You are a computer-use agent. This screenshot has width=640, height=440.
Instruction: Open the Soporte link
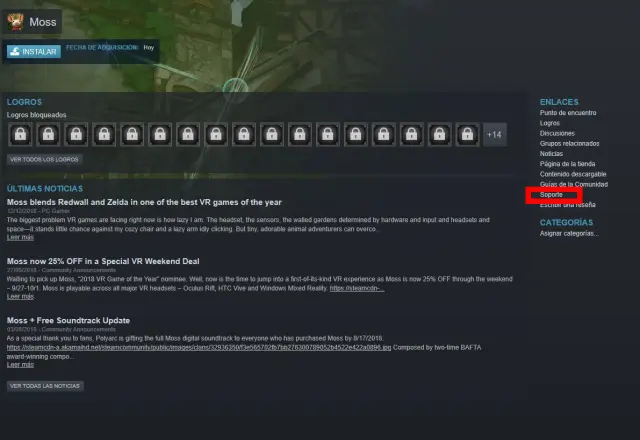tap(551, 195)
